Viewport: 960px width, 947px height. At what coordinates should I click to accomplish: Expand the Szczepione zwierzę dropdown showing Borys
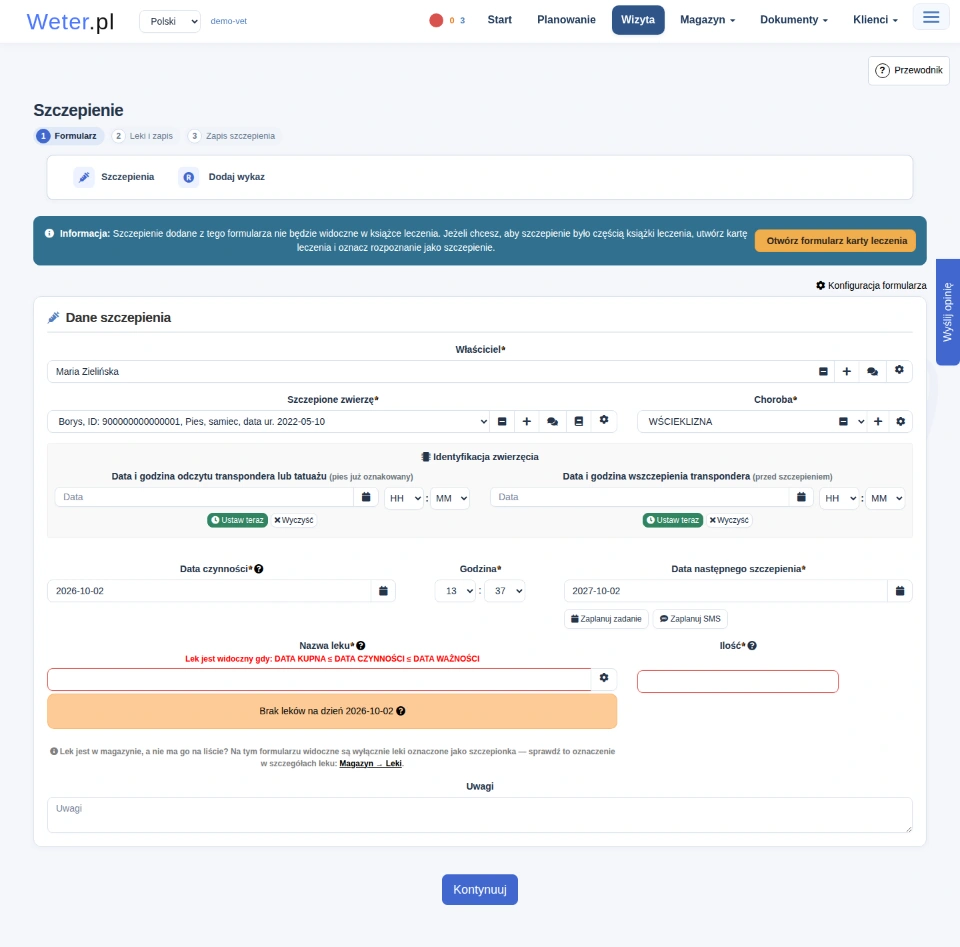pos(269,421)
